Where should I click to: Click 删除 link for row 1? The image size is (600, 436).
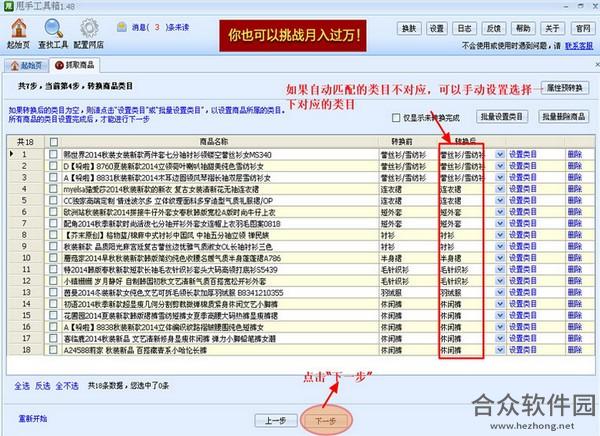575,154
